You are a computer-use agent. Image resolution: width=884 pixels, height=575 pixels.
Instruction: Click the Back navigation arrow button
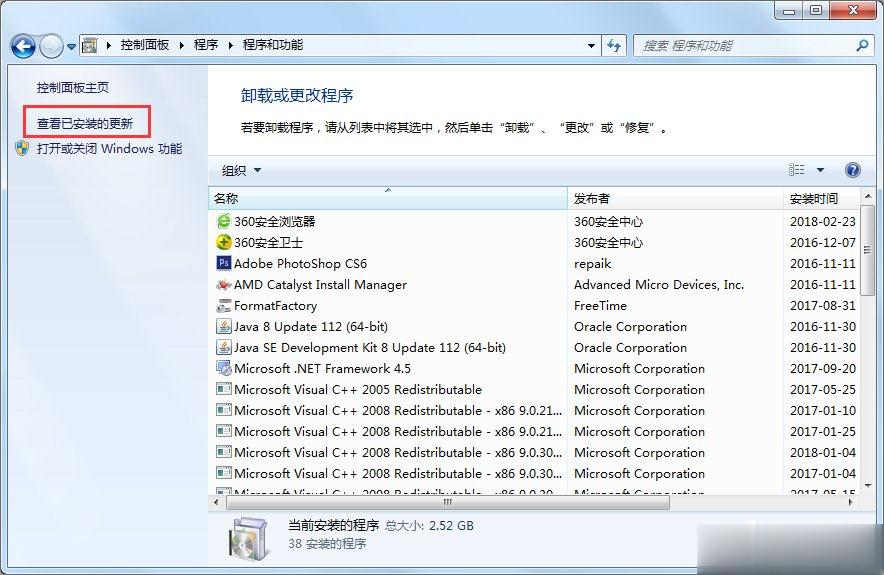23,46
